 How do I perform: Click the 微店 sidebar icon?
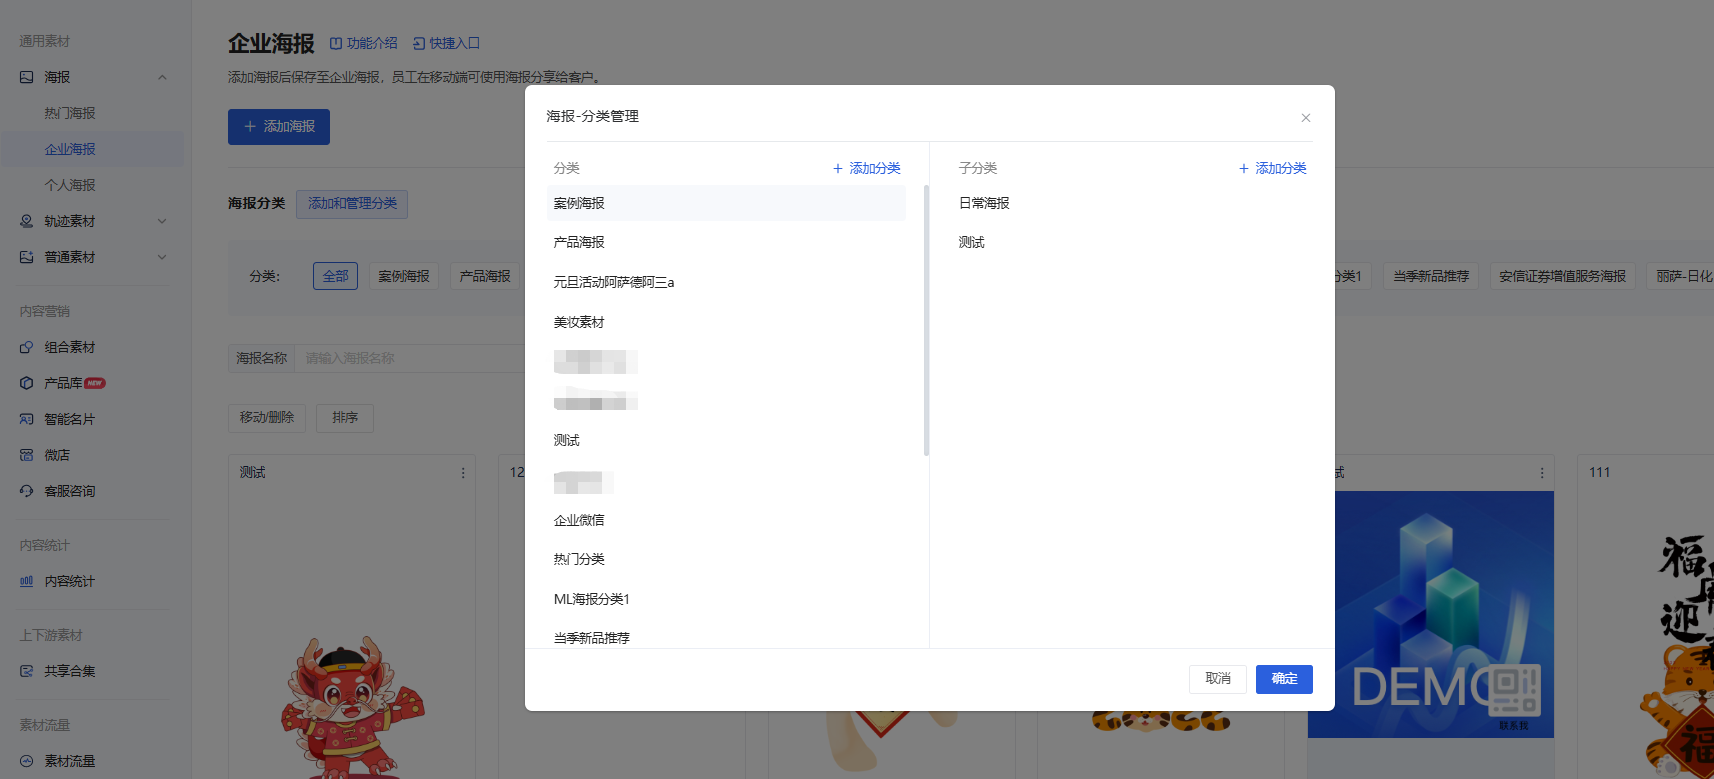(x=27, y=455)
